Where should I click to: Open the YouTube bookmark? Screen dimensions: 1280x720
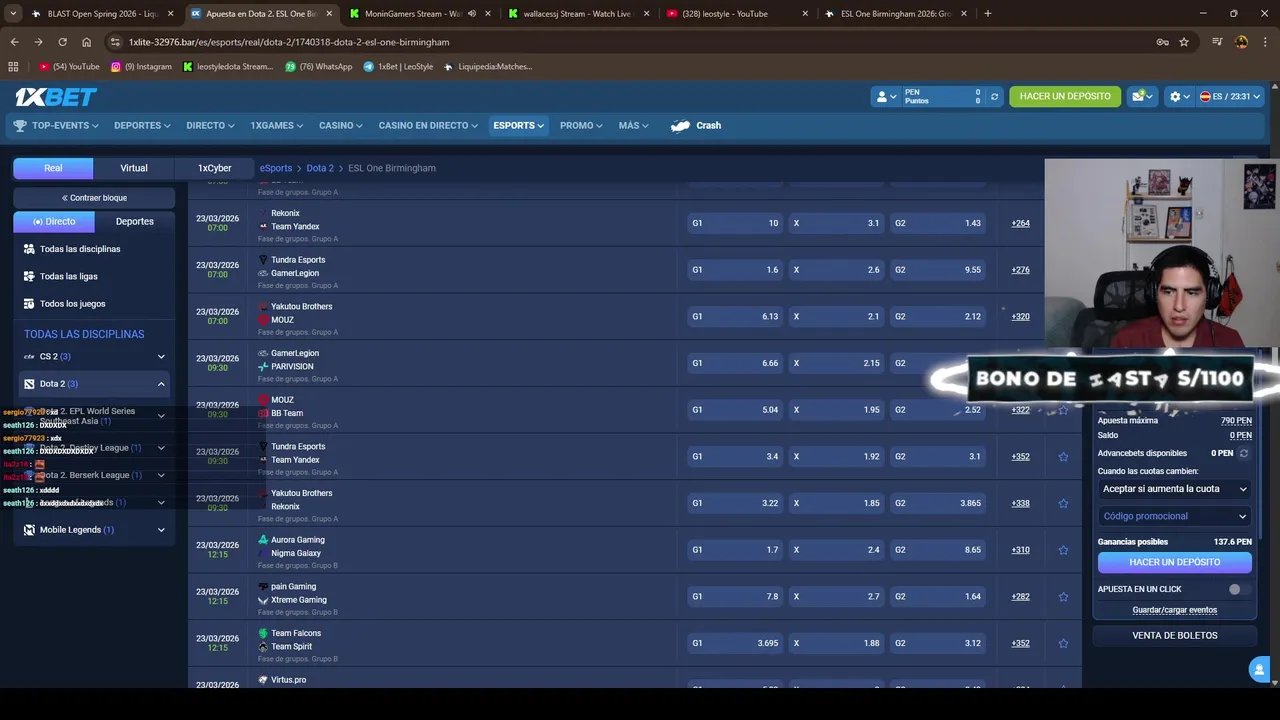pyautogui.click(x=69, y=67)
